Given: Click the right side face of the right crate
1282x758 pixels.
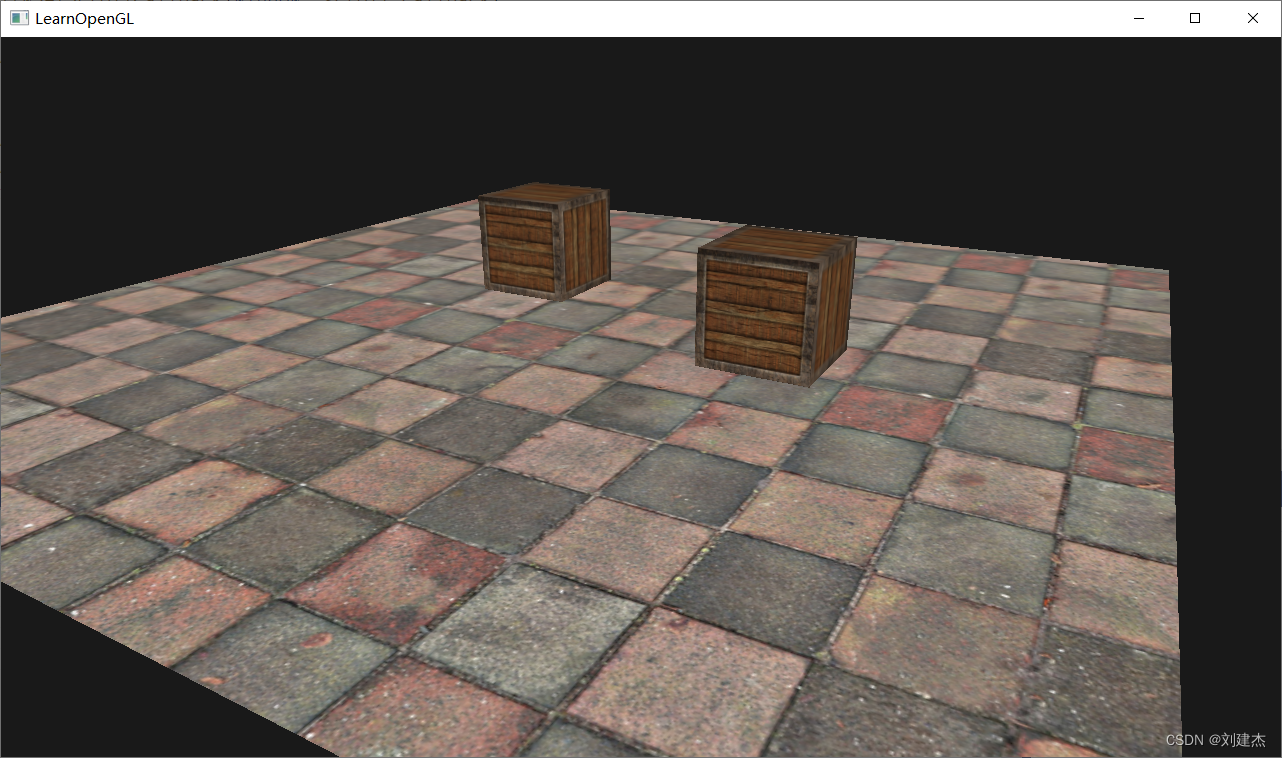Looking at the screenshot, I should coord(837,305).
